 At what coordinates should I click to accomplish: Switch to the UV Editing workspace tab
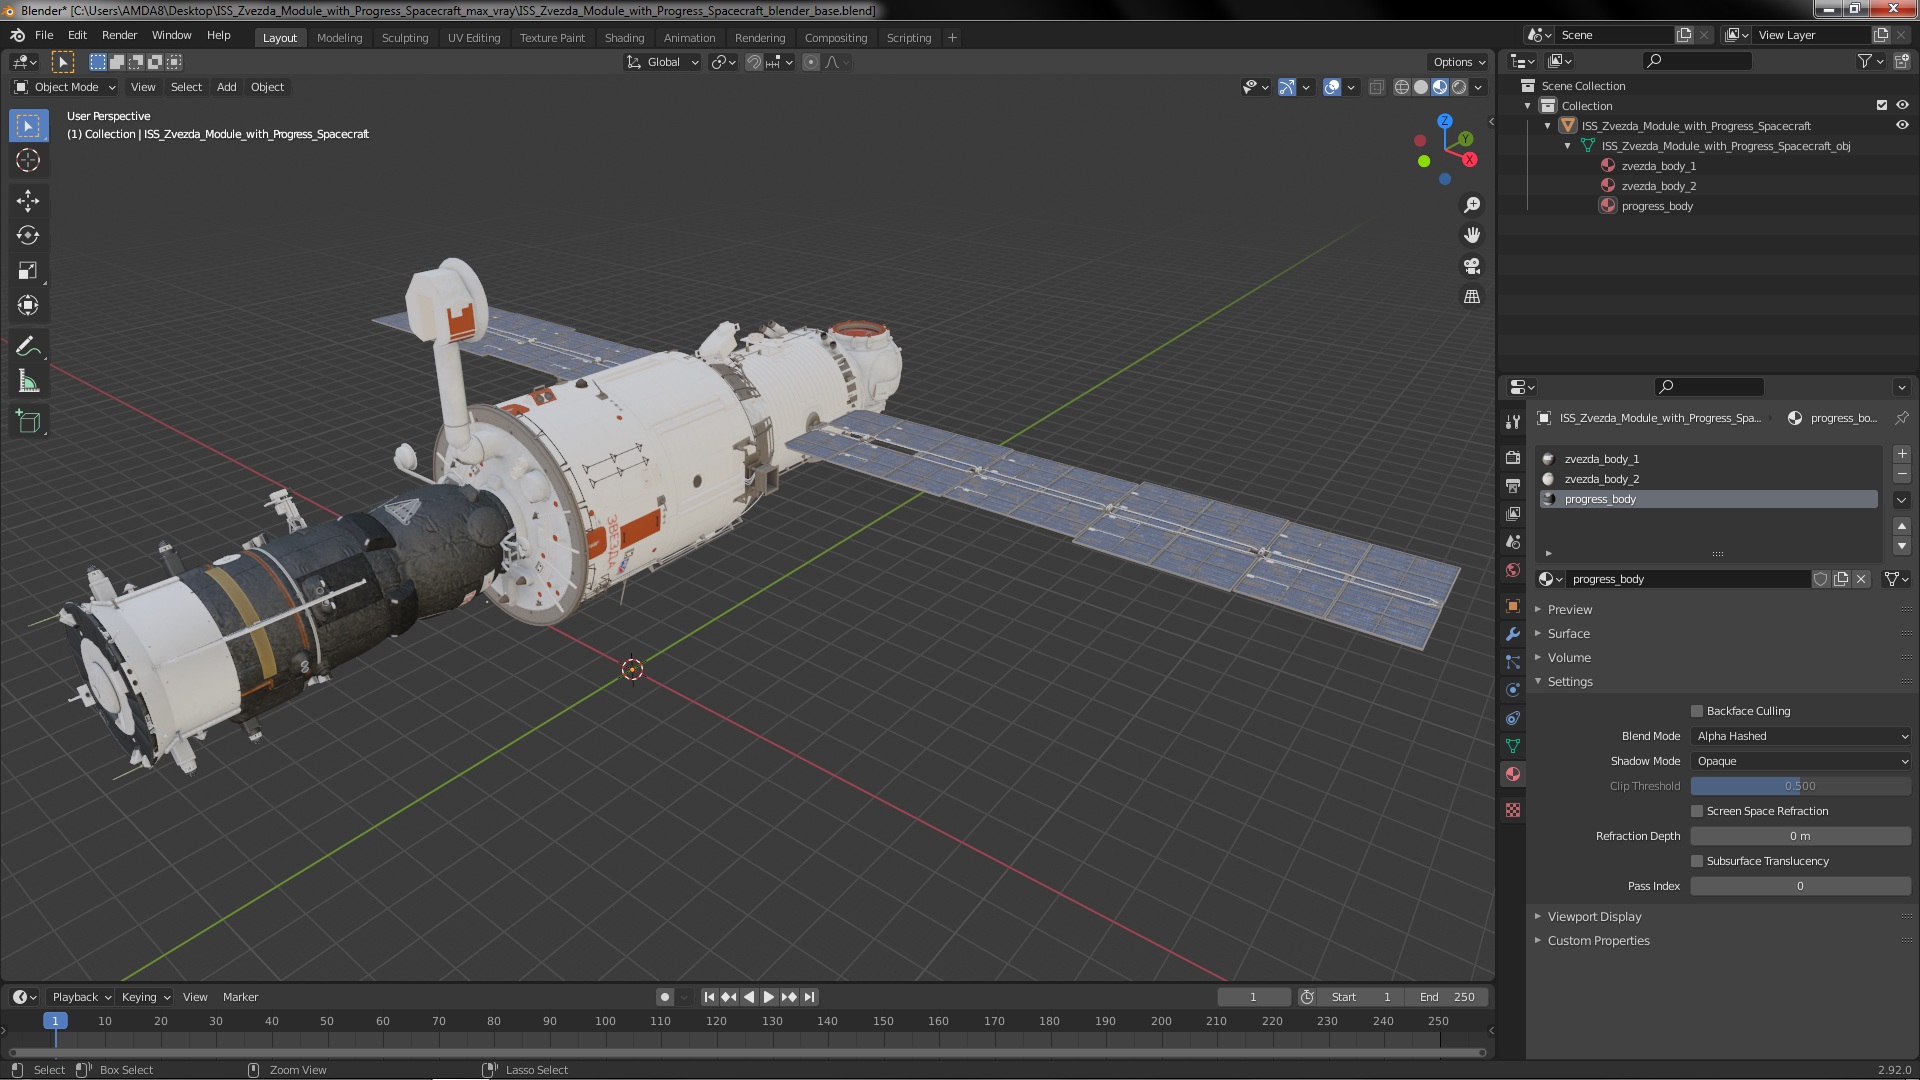474,38
